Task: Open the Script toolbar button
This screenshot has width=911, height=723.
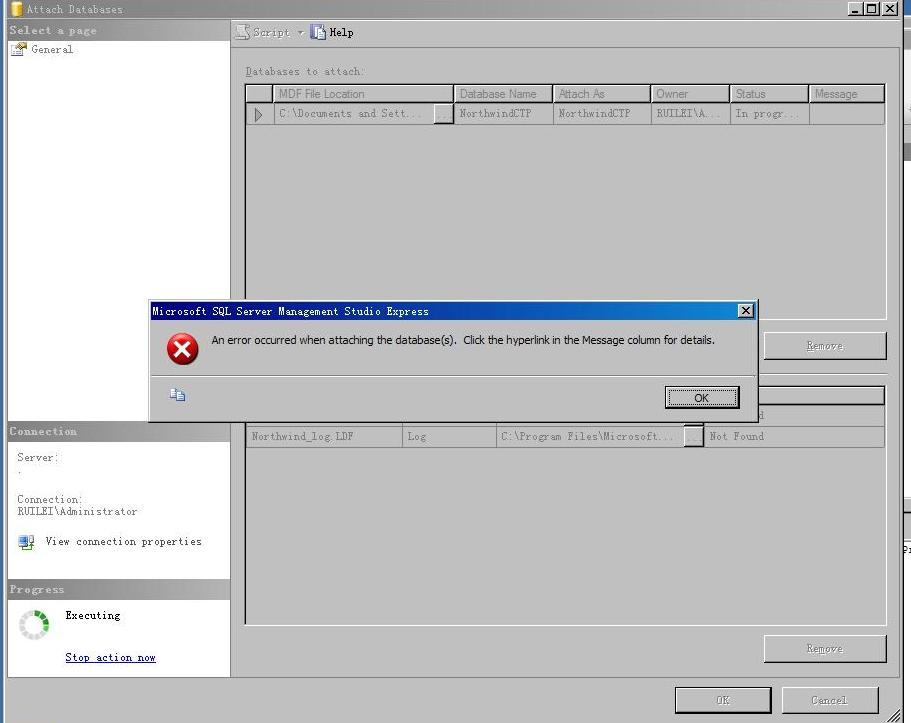Action: (263, 33)
